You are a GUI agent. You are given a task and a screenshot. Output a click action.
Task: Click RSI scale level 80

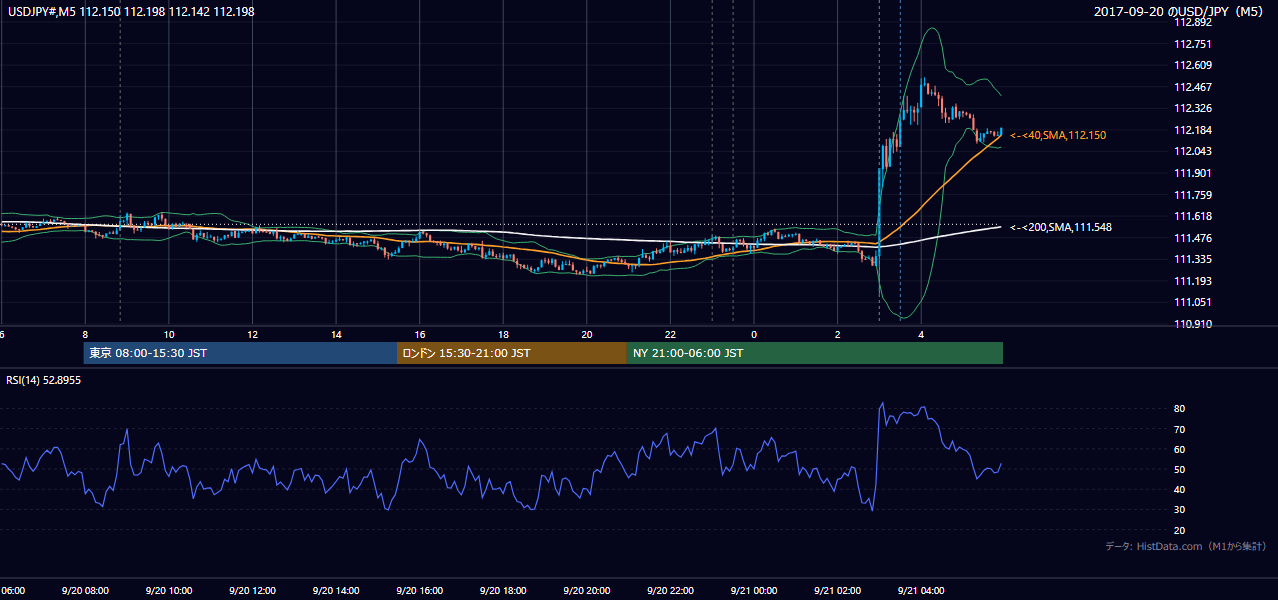pyautogui.click(x=1180, y=409)
